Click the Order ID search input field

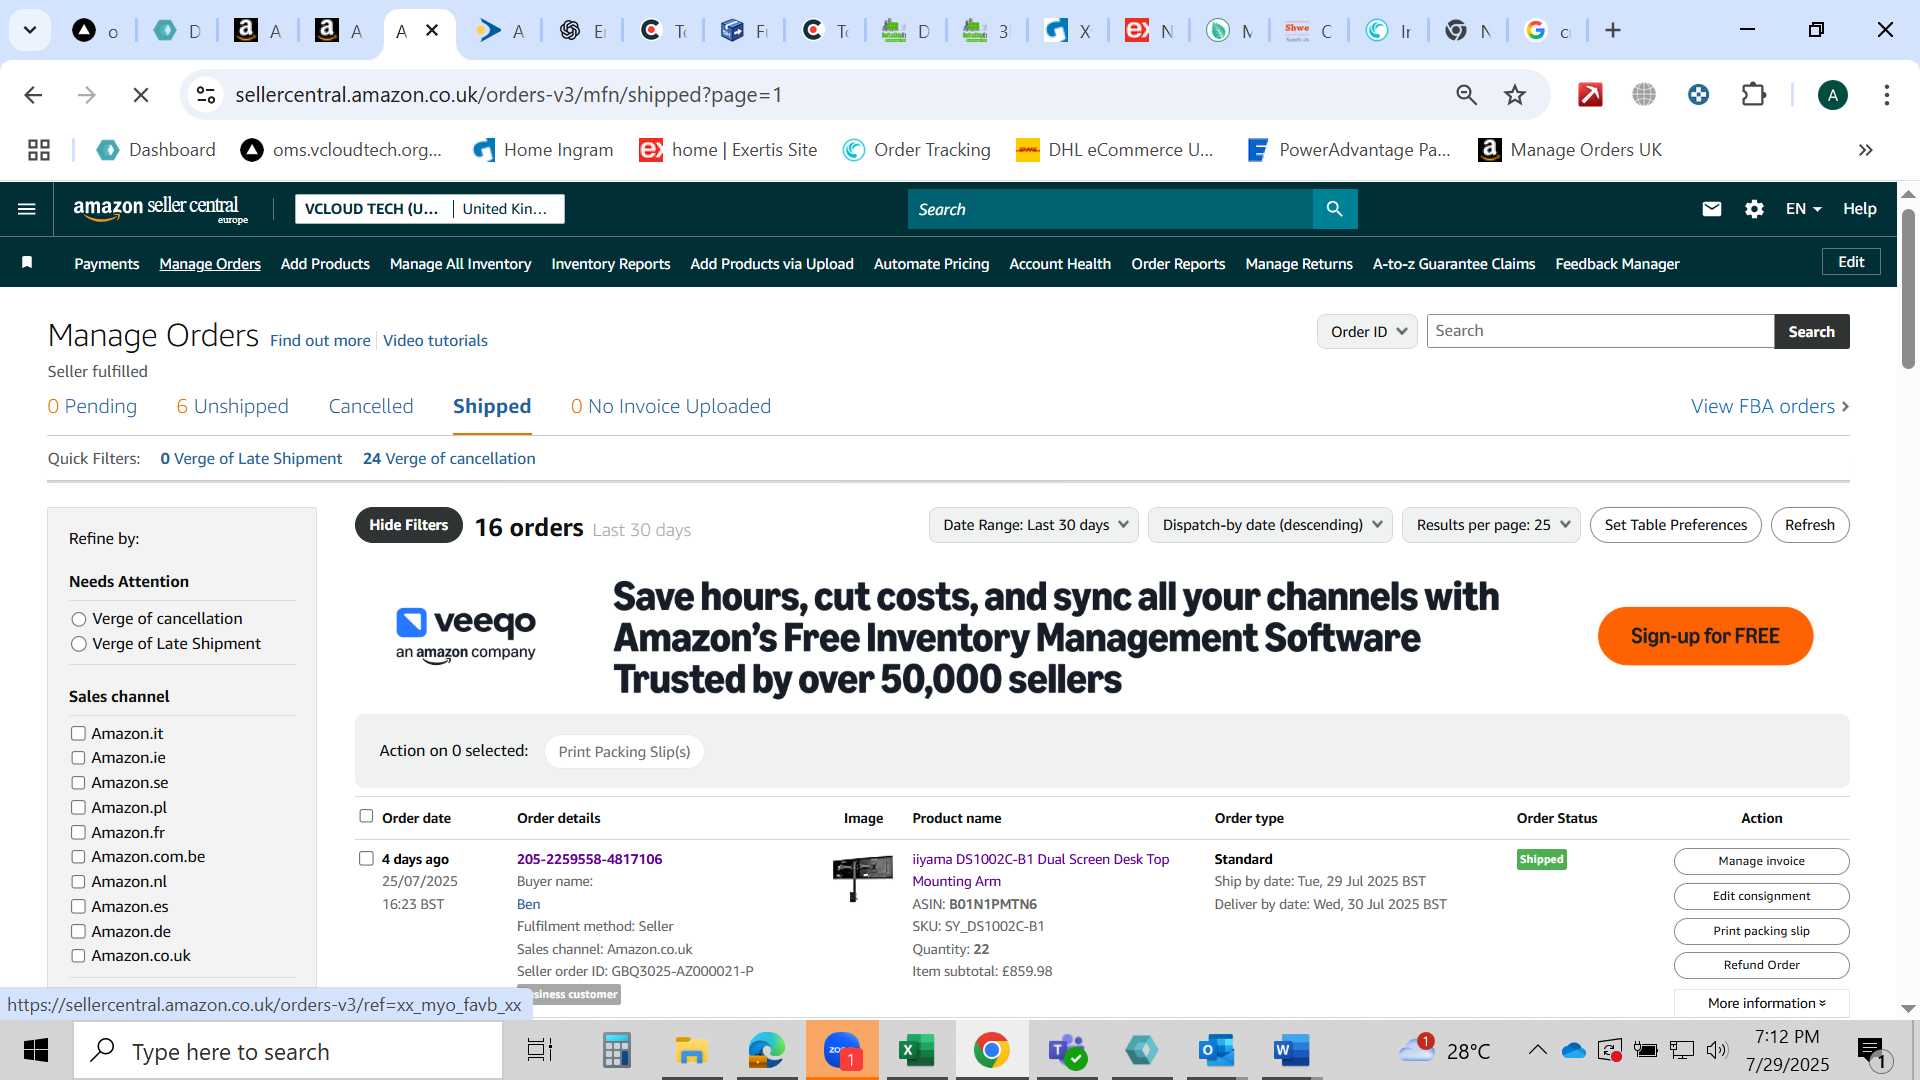click(x=1600, y=332)
